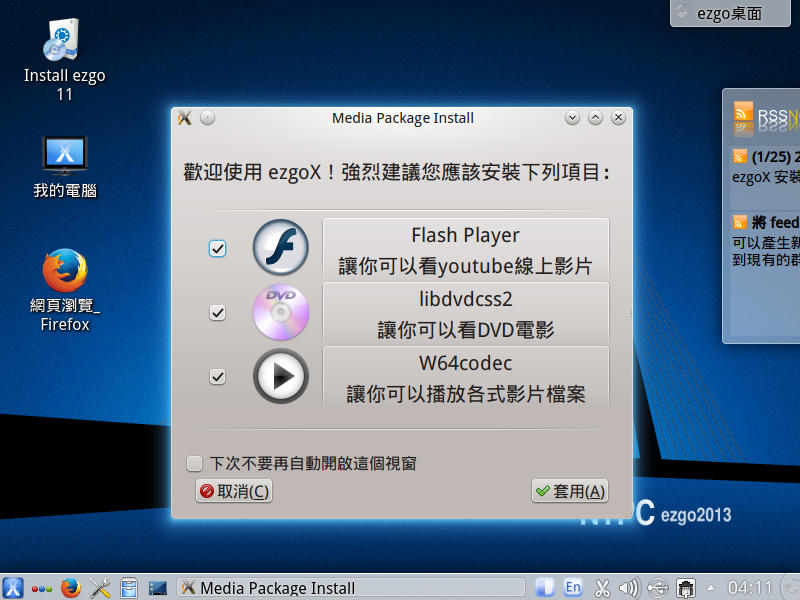Open the file cabinet icon in the taskbar

(129, 588)
